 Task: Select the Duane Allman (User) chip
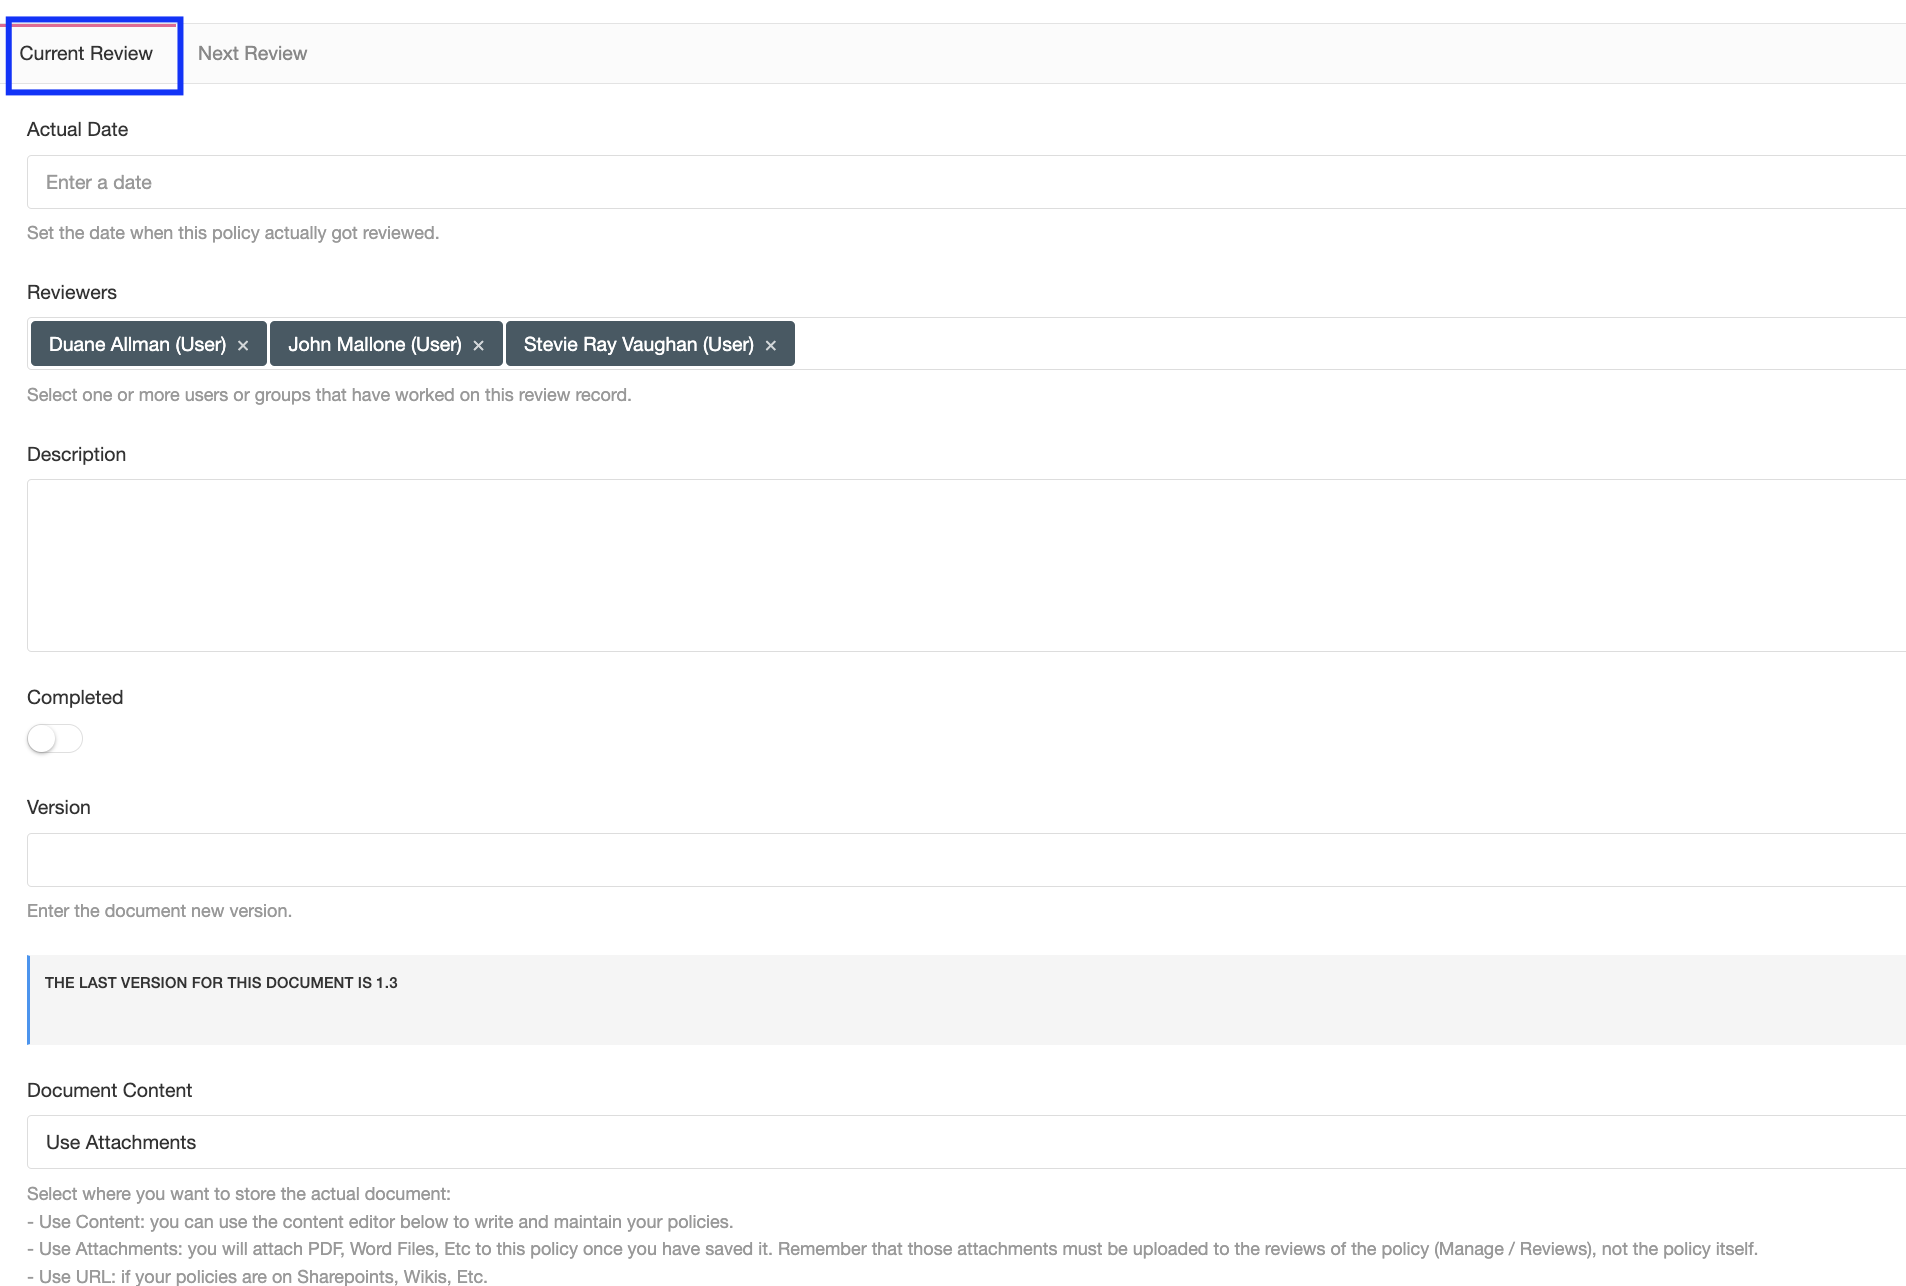[137, 344]
